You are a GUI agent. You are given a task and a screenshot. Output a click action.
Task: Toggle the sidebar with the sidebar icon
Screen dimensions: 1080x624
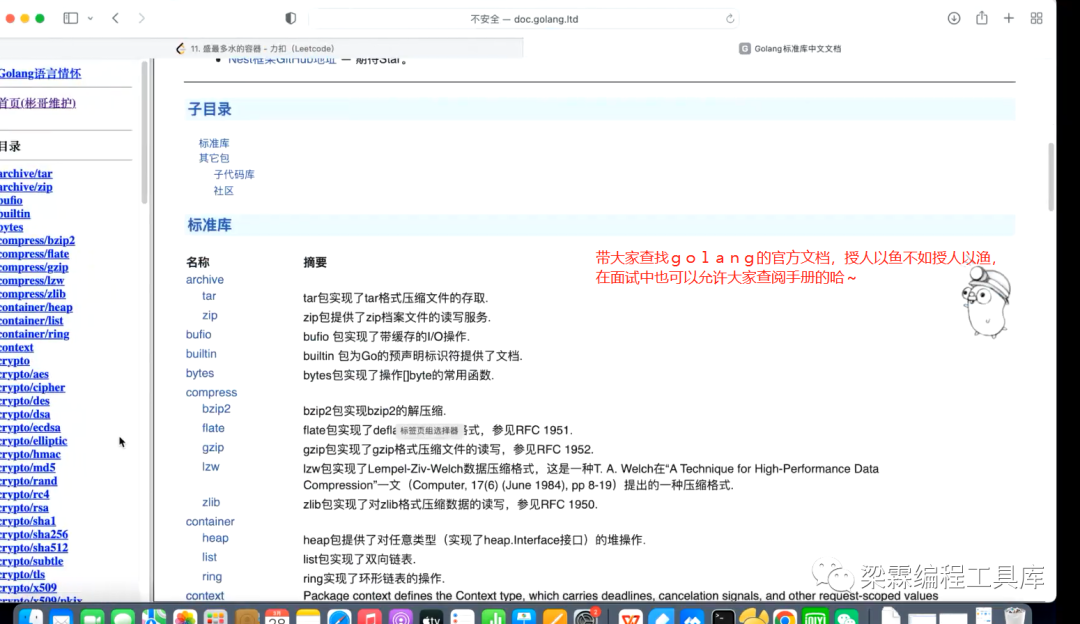[x=70, y=17]
